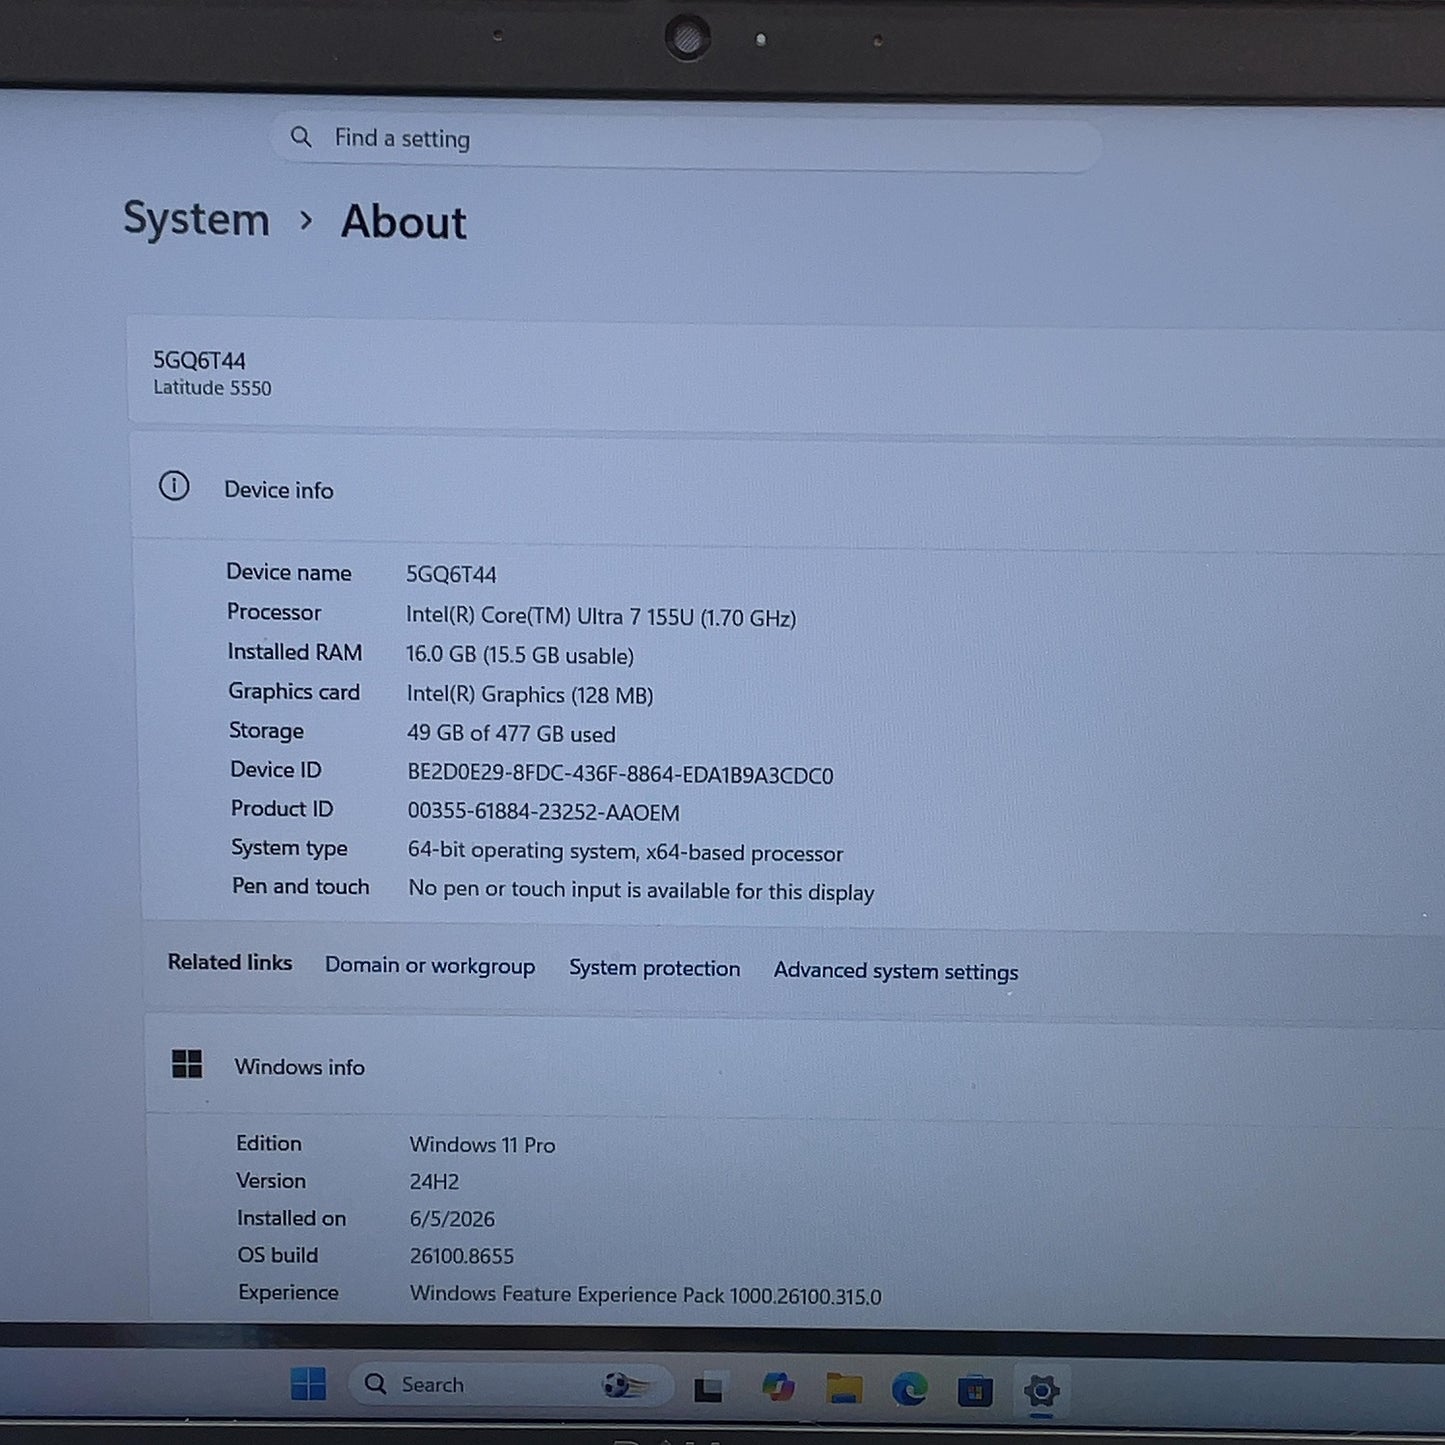Click the Device info circle icon
Image resolution: width=1445 pixels, height=1445 pixels.
[x=174, y=487]
